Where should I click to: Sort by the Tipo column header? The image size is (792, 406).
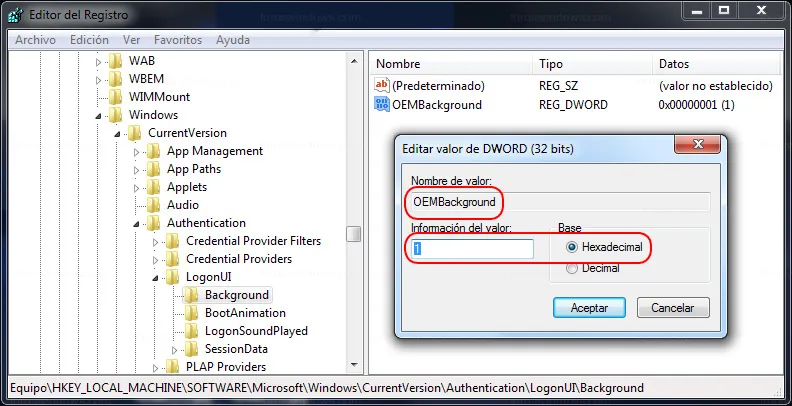pos(592,64)
